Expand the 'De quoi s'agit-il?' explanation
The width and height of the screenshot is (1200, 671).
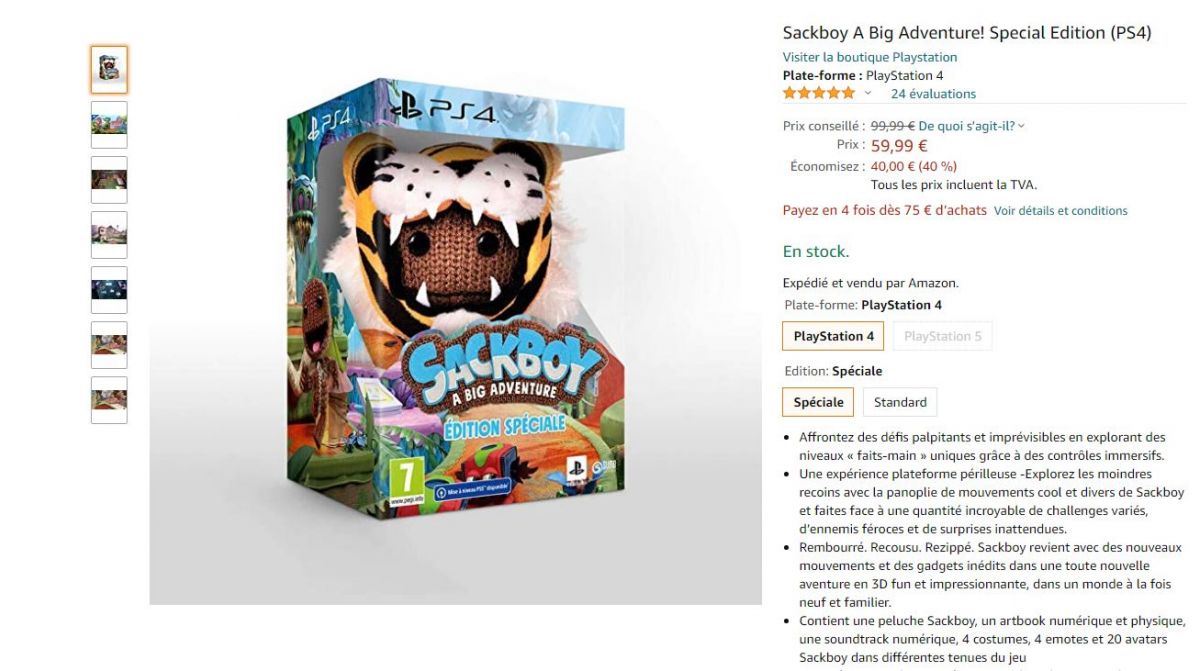(x=971, y=126)
